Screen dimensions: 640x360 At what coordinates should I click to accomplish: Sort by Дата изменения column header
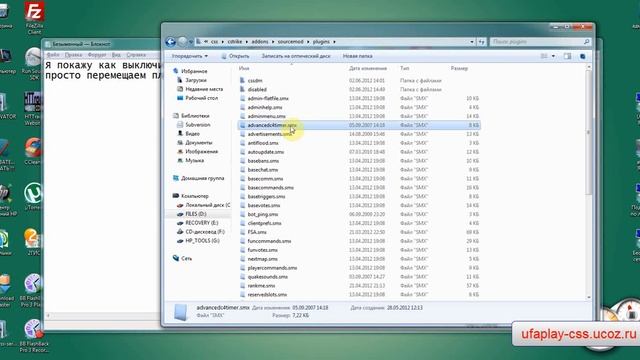pos(367,68)
